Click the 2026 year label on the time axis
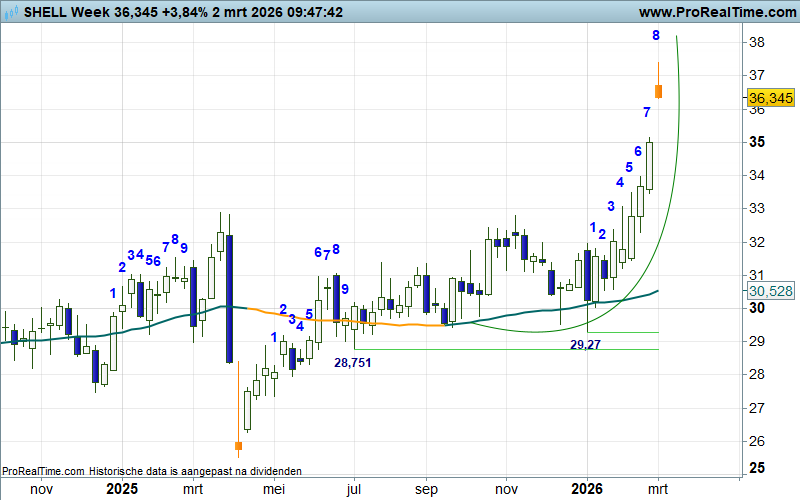800x500 pixels. [x=586, y=489]
